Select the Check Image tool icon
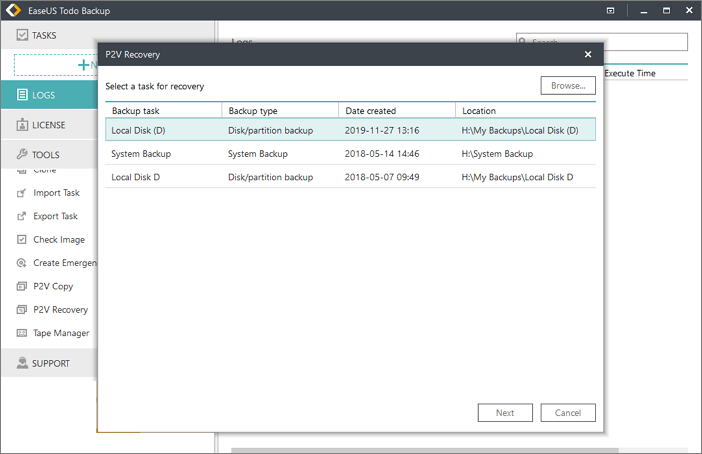 (22, 240)
